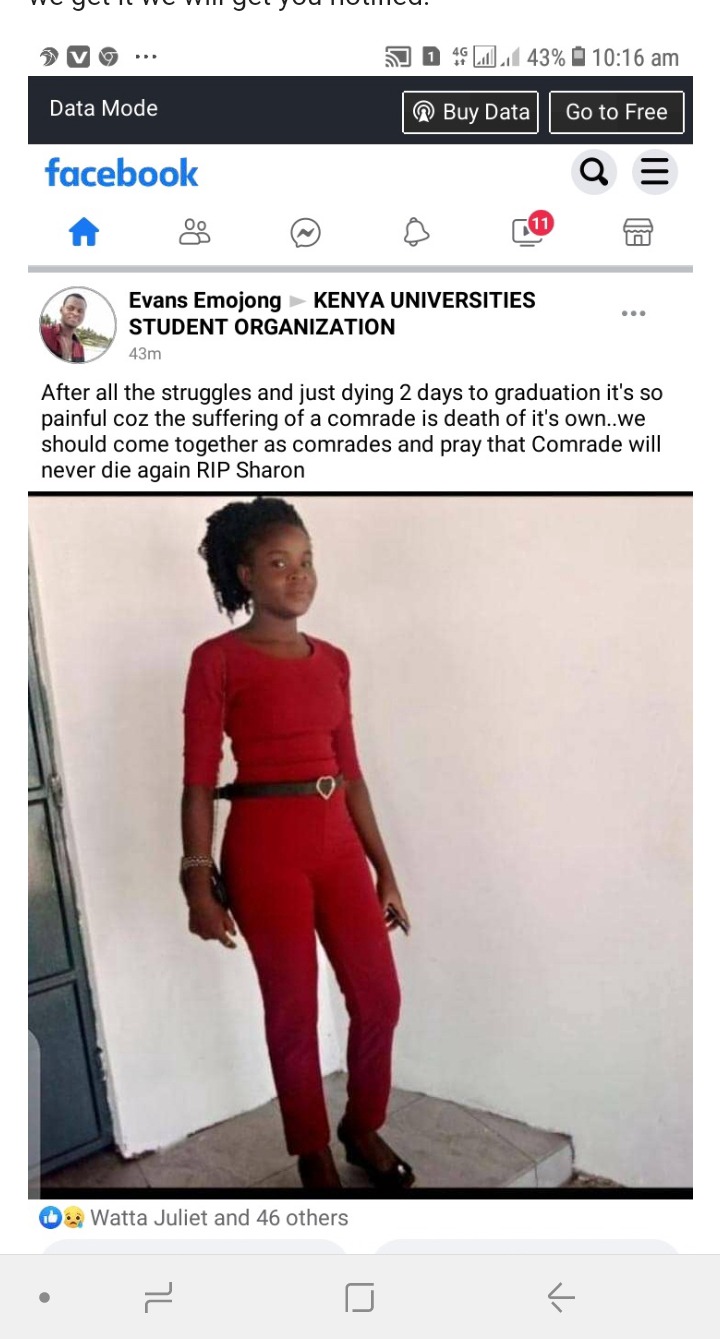Open the notifications bell icon

tap(416, 233)
